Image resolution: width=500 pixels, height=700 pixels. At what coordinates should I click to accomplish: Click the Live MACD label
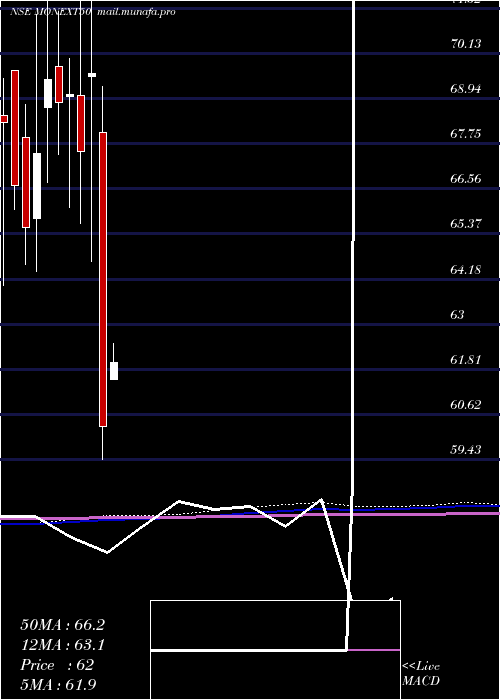[421, 674]
